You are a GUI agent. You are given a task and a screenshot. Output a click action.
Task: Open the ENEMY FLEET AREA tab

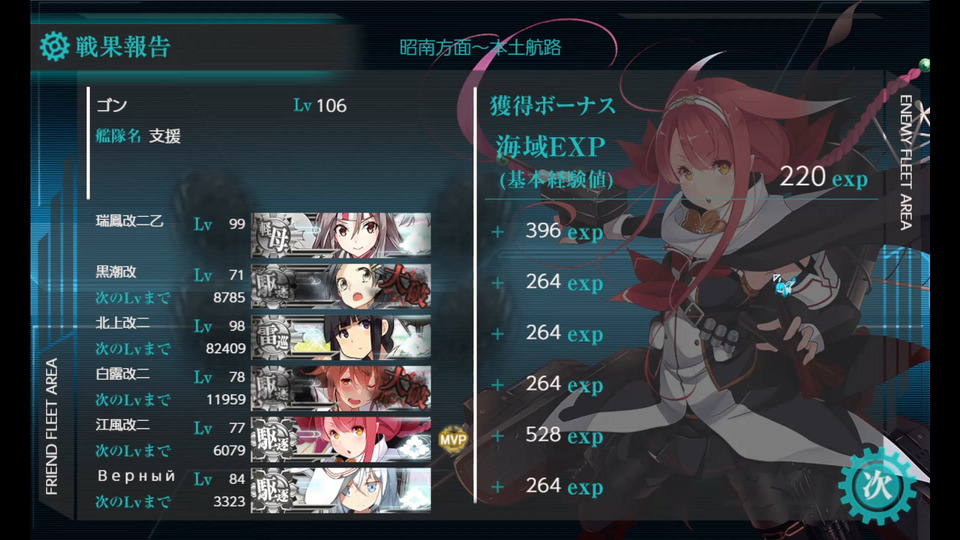click(x=906, y=162)
